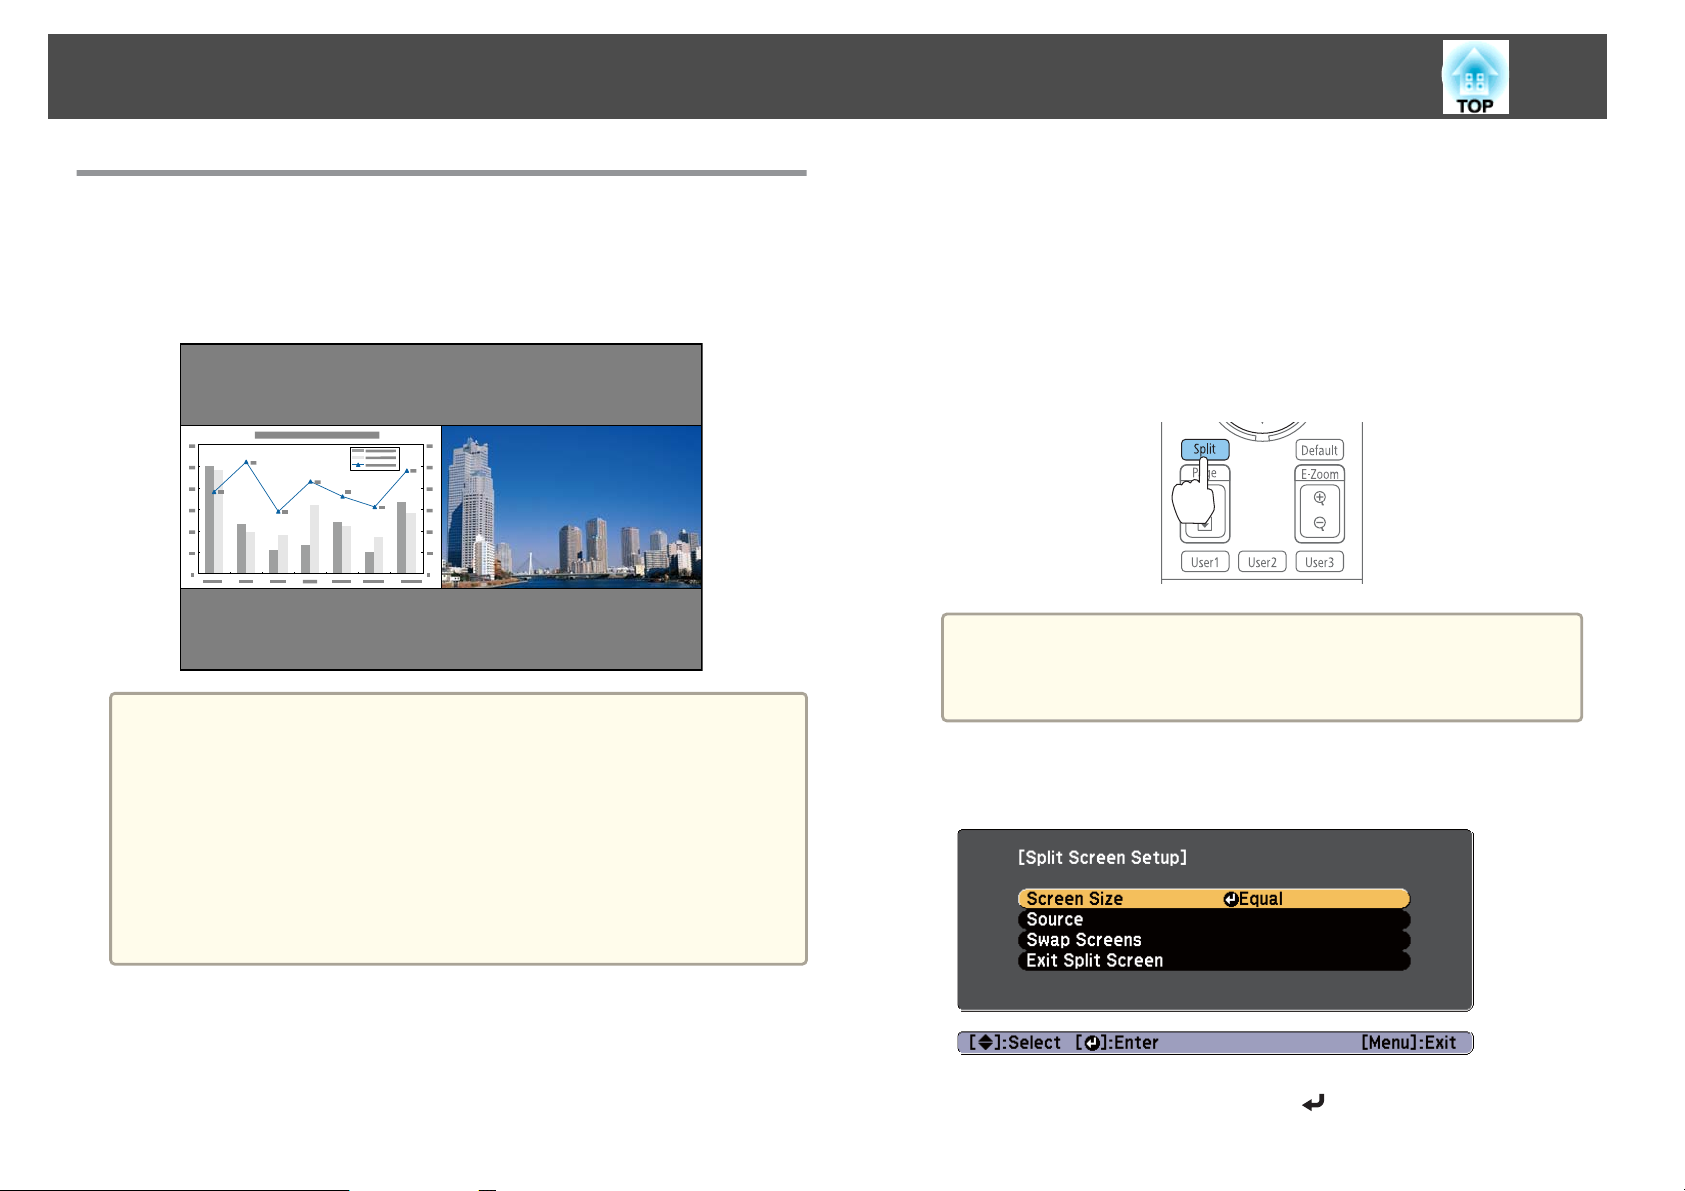
Task: Click the User2 button
Action: point(1262,562)
